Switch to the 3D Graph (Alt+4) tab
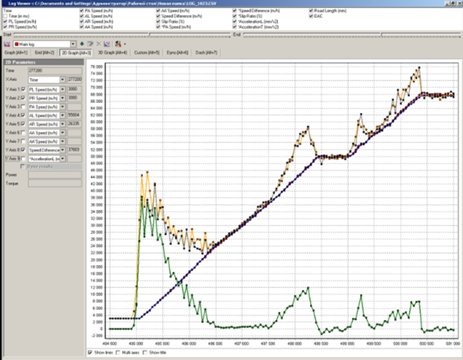 click(x=112, y=53)
